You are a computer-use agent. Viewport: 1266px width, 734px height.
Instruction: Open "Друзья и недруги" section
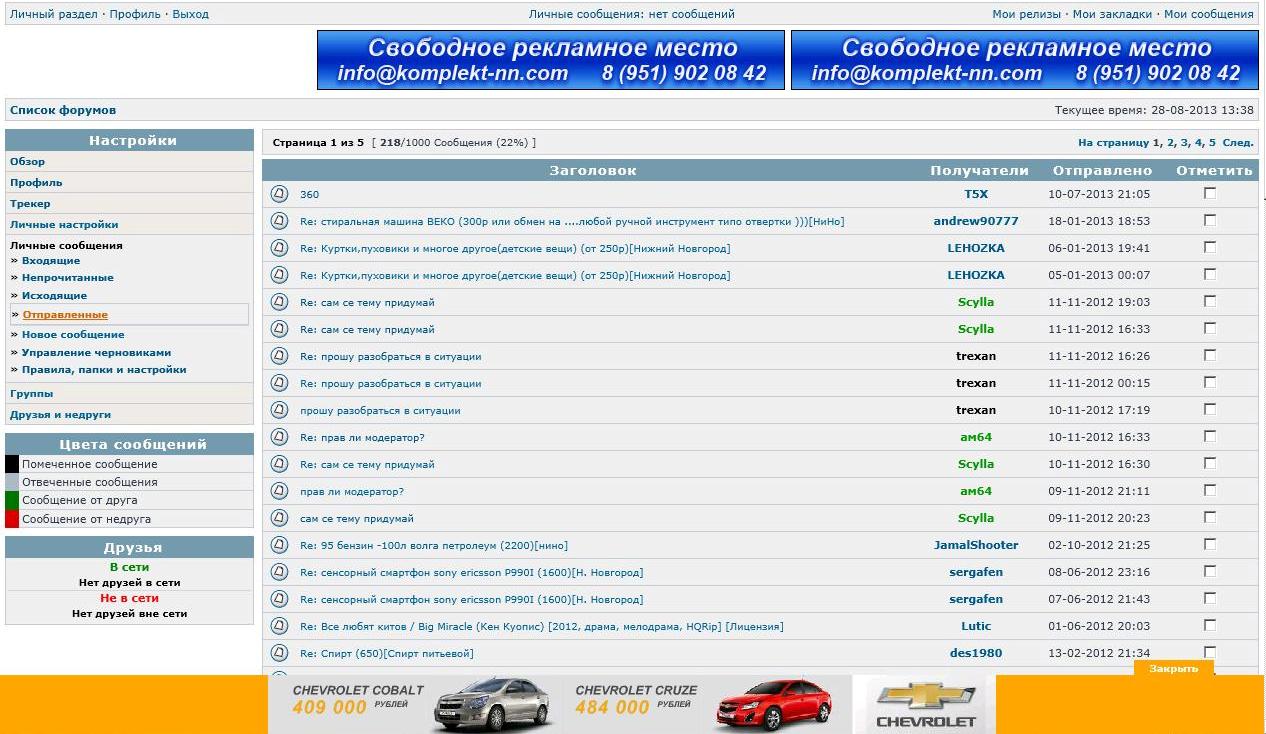coord(60,414)
